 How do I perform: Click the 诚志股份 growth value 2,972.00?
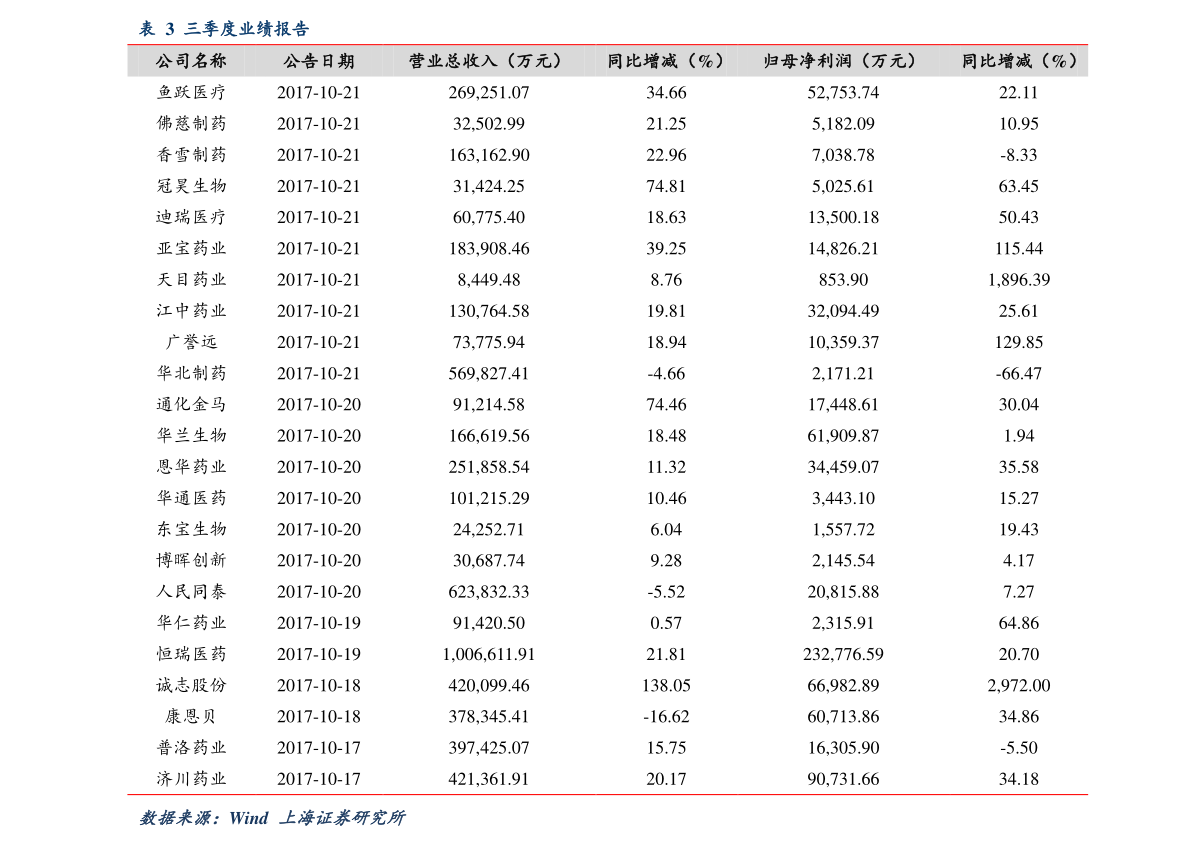click(x=1019, y=686)
